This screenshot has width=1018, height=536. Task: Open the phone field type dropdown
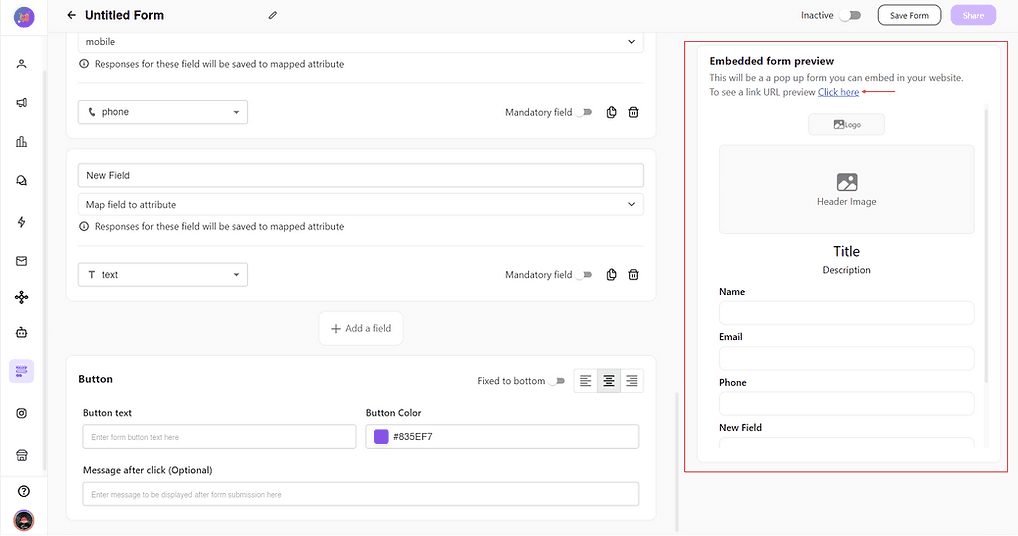coord(163,112)
